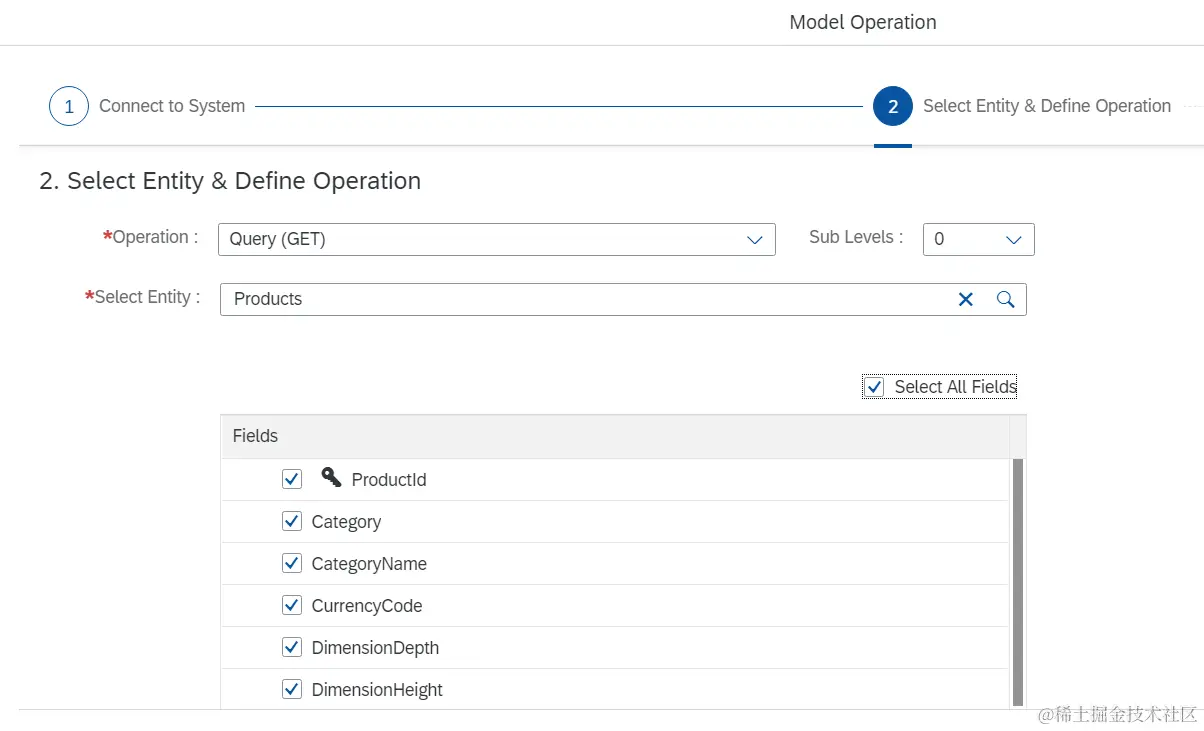
Task: Select the Select Entity & Define Operation step
Action: click(x=1046, y=106)
